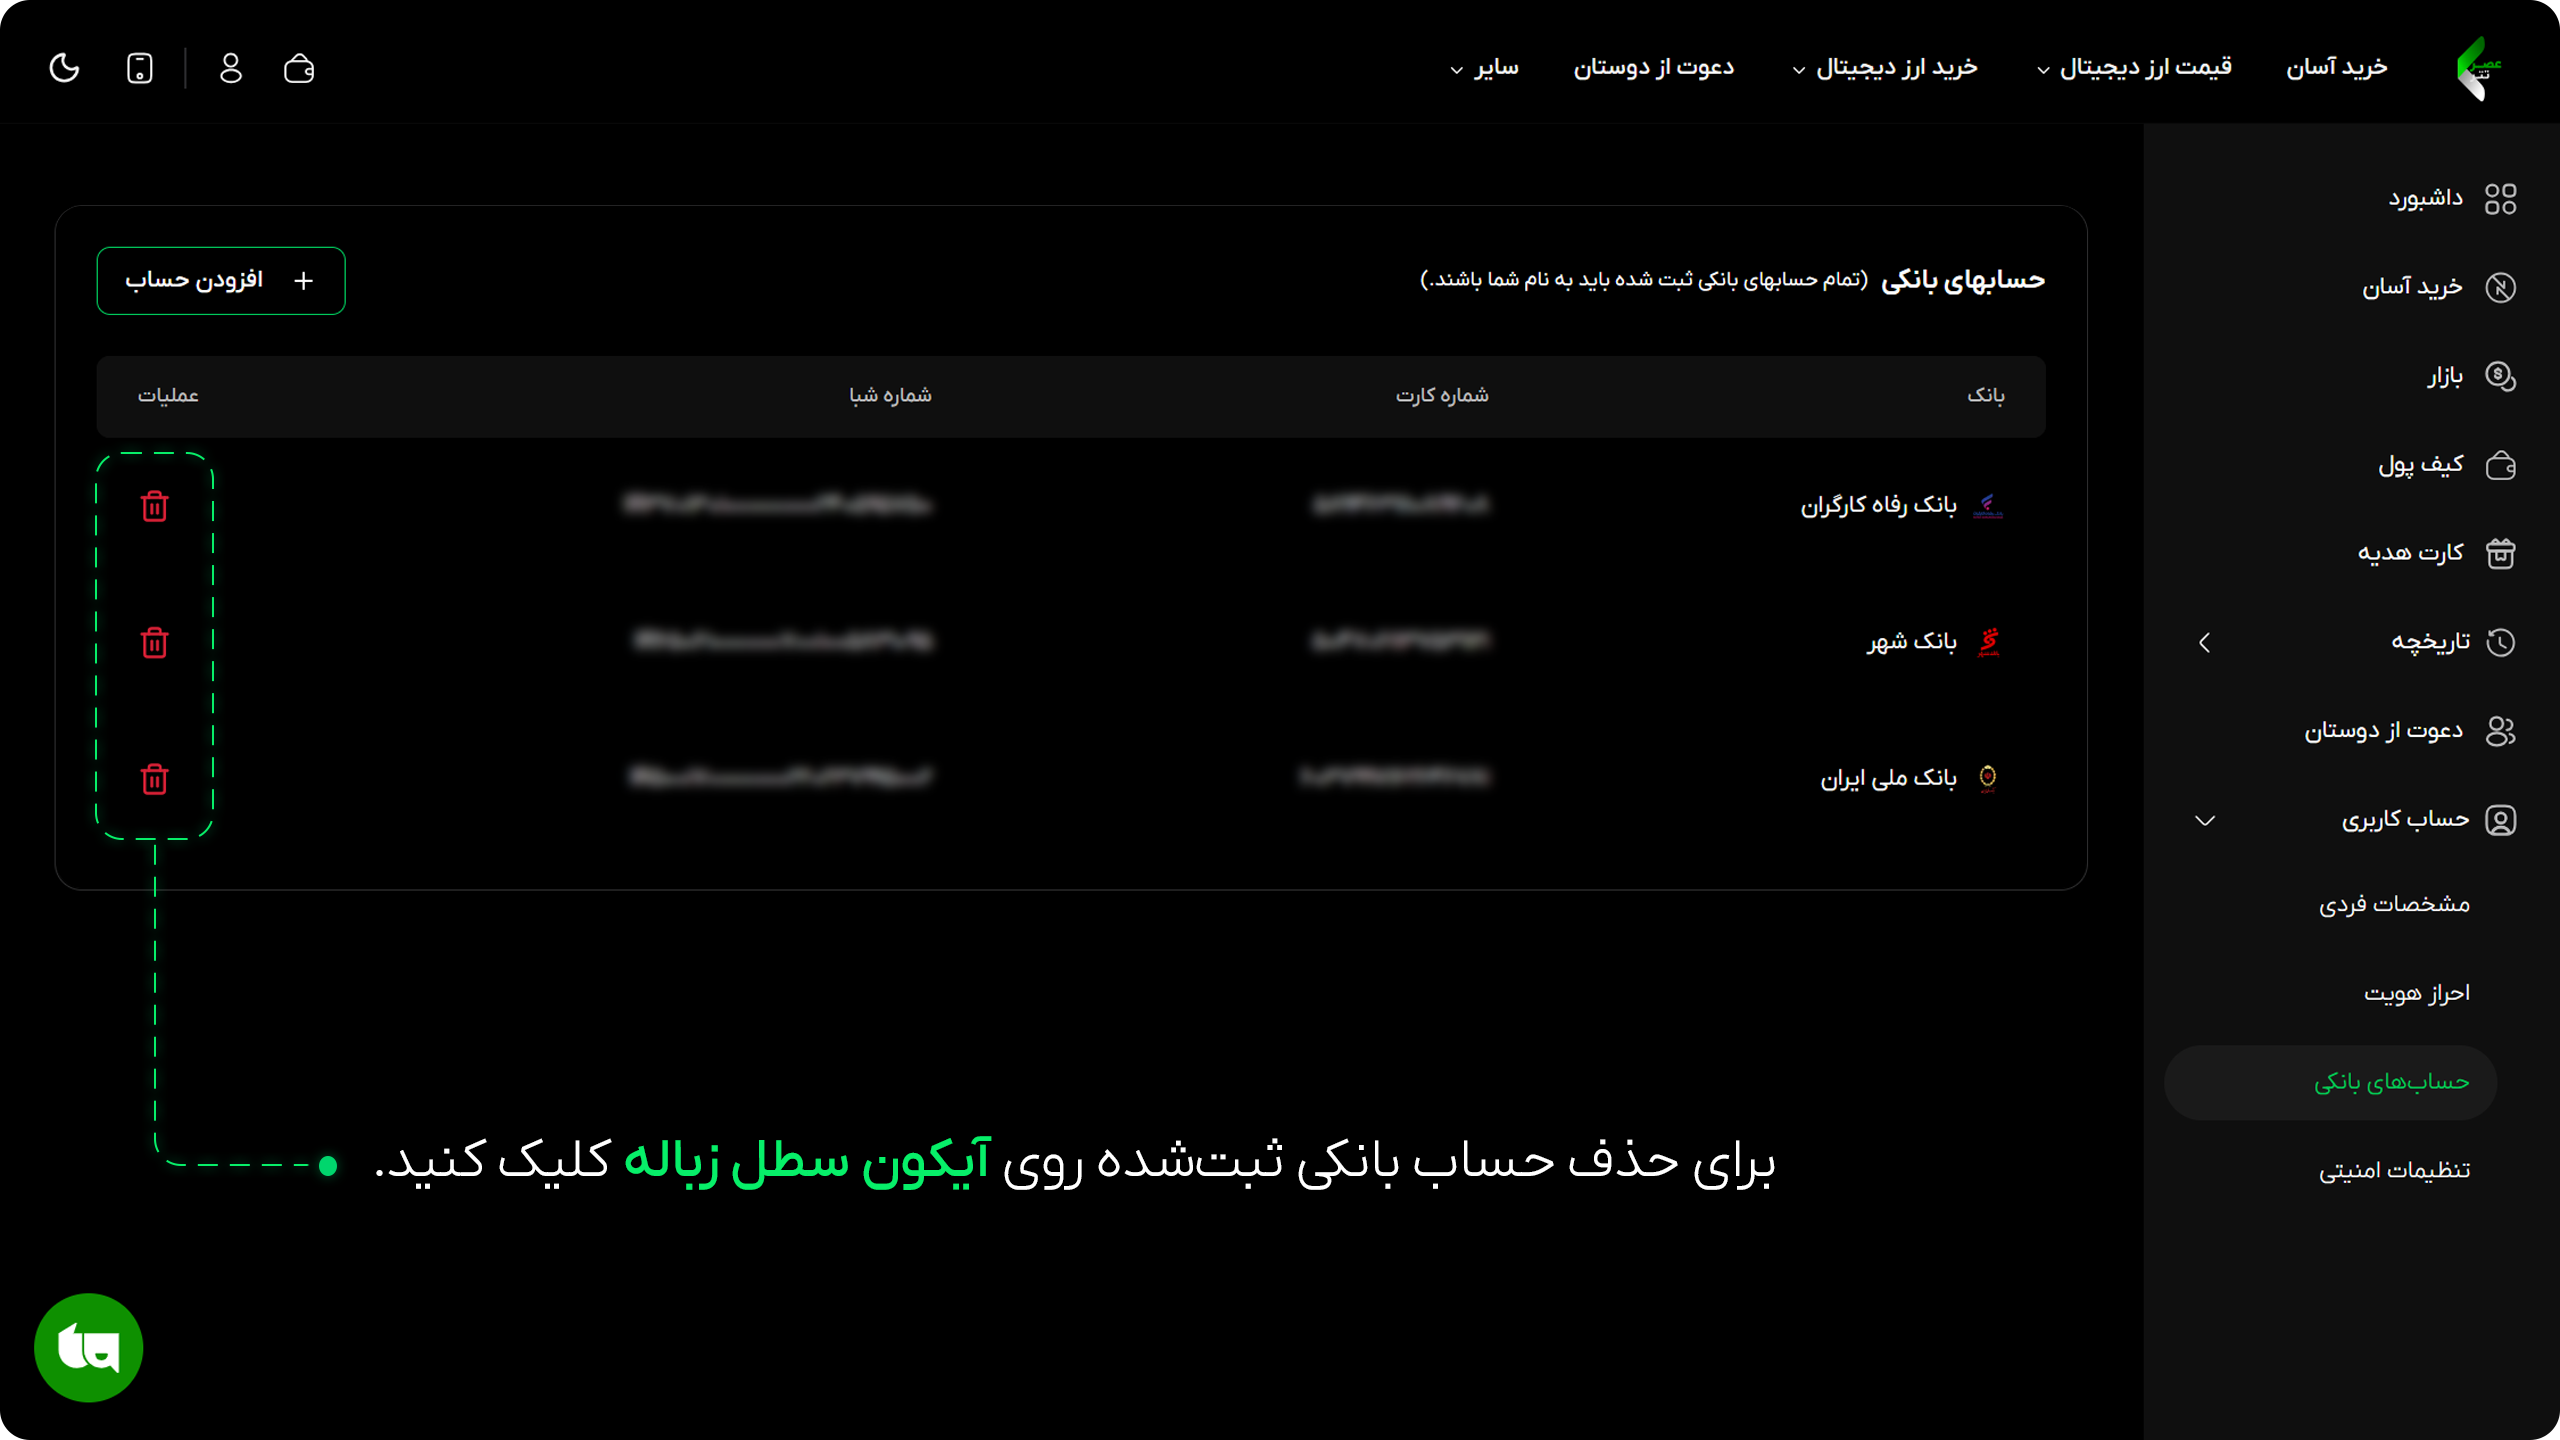2560x1440 pixels.
Task: Click the بانک ملی ایران row name
Action: pyautogui.click(x=1888, y=778)
